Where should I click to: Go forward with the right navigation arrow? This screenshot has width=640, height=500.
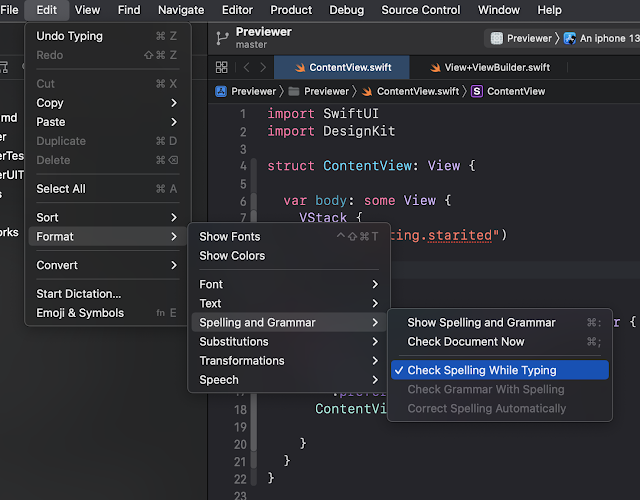[x=263, y=67]
